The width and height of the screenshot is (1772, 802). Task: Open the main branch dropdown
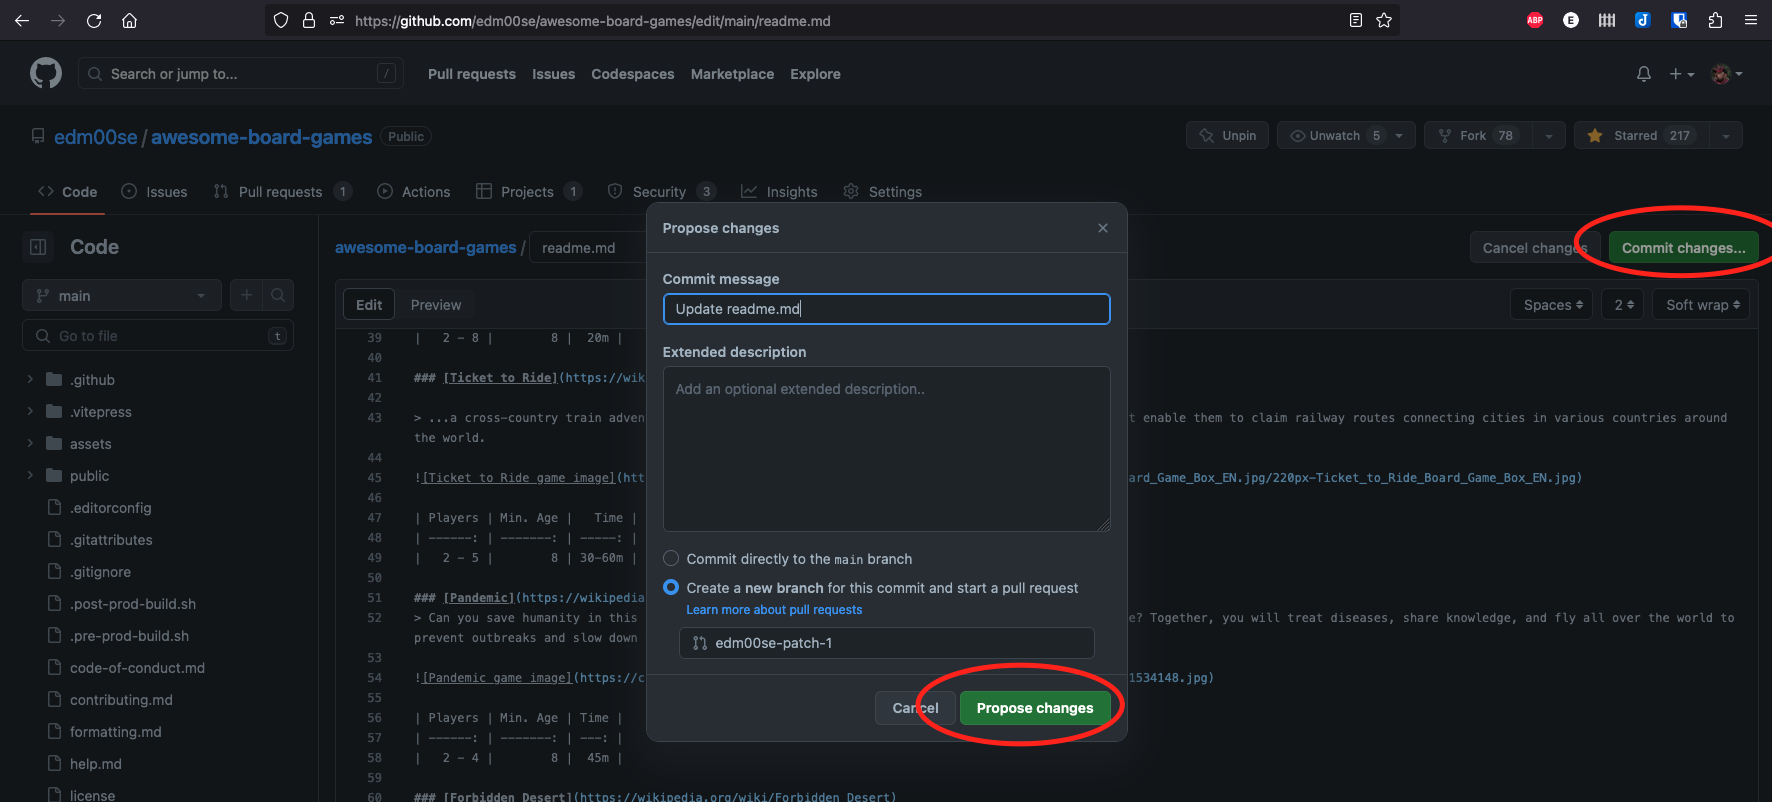click(x=122, y=296)
